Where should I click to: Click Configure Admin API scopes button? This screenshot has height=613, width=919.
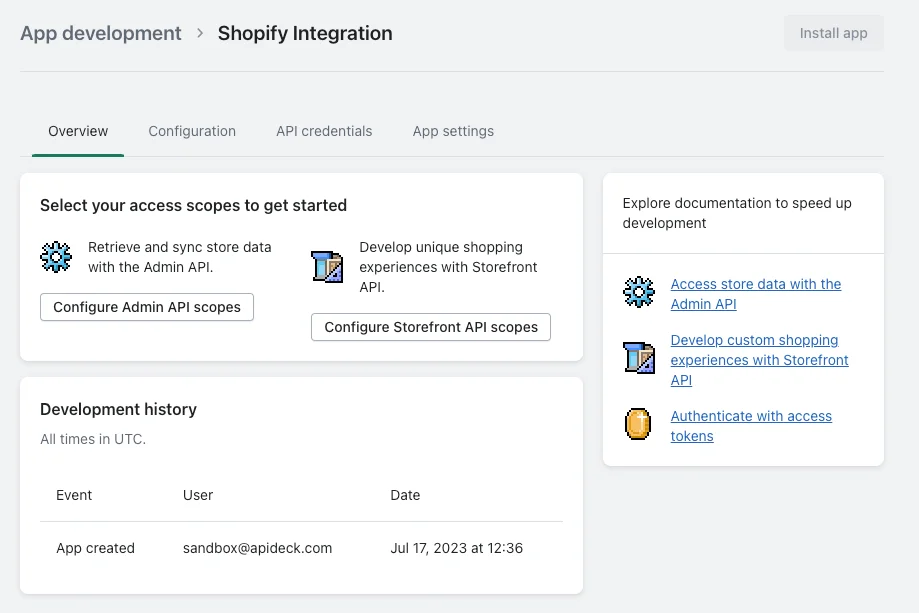pyautogui.click(x=147, y=307)
